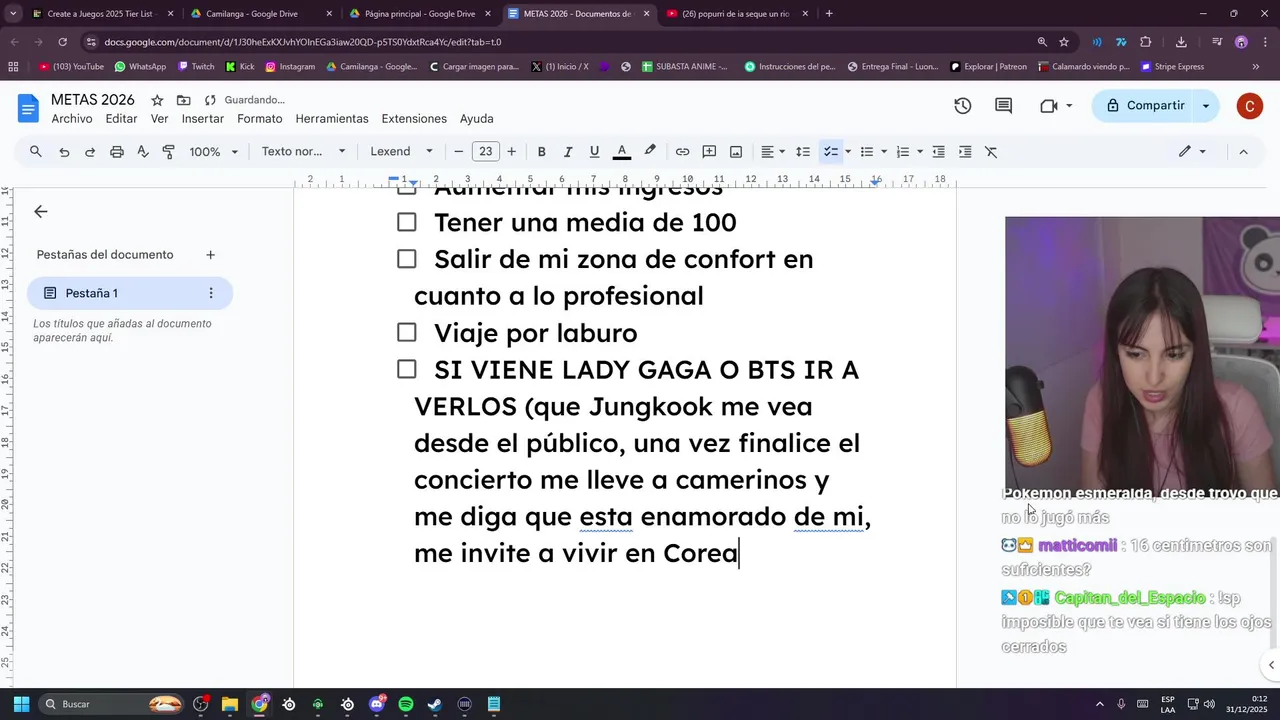Activate the paint format roller
This screenshot has width=1280, height=720.
pyautogui.click(x=169, y=152)
